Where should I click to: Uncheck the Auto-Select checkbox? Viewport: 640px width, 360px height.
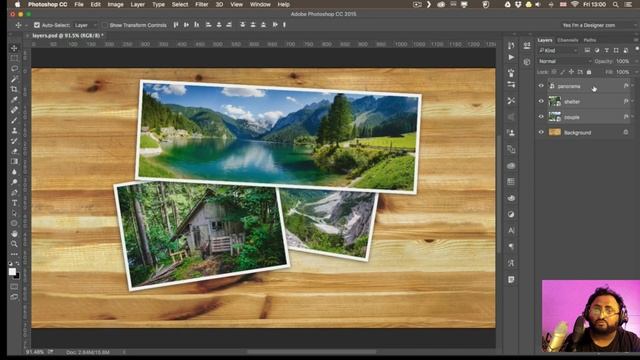[x=37, y=25]
